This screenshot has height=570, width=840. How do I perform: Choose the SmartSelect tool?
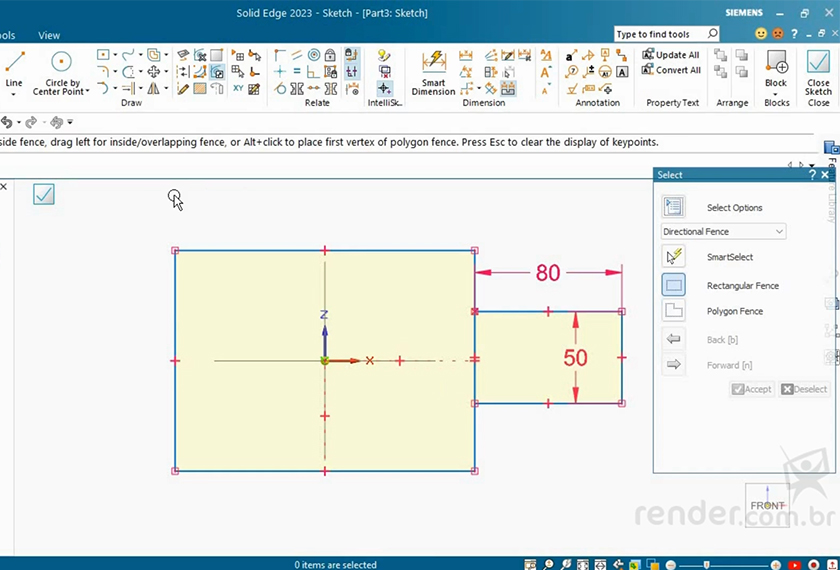674,257
